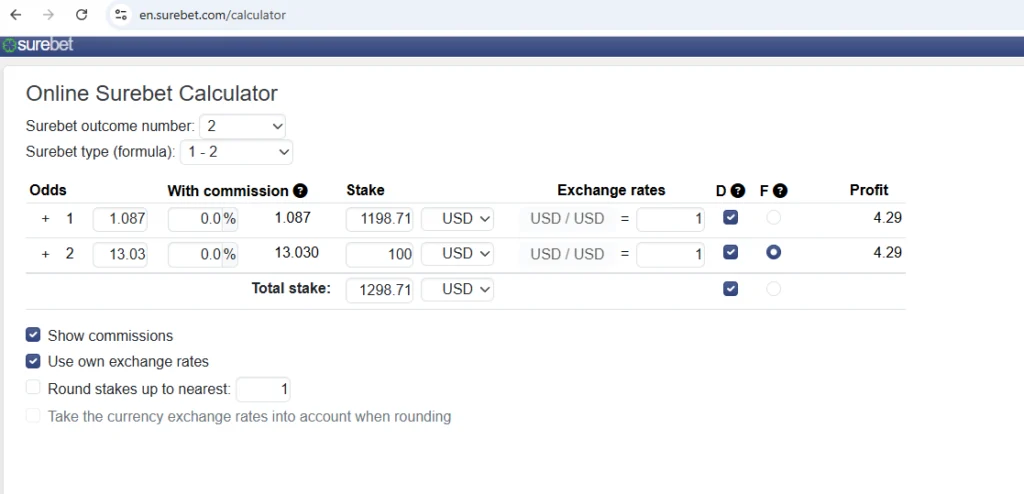
Task: Click the Show commissions label text
Action: [110, 336]
